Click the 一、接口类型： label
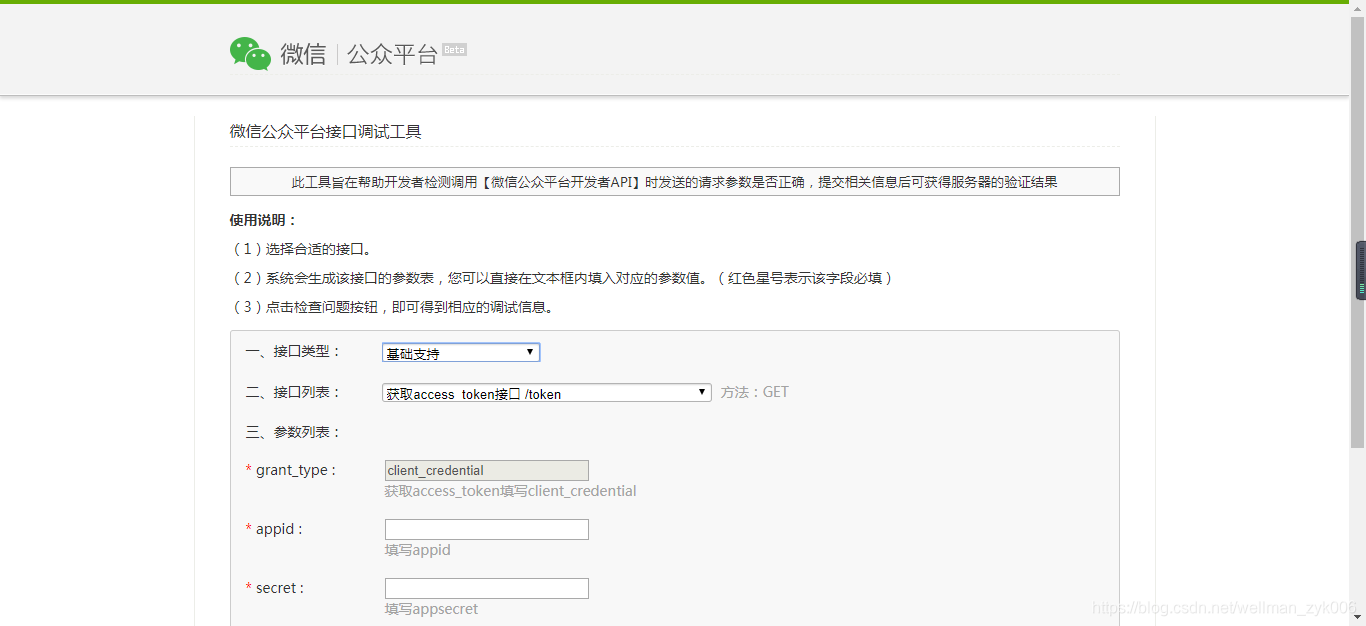This screenshot has width=1366, height=626. coord(293,351)
